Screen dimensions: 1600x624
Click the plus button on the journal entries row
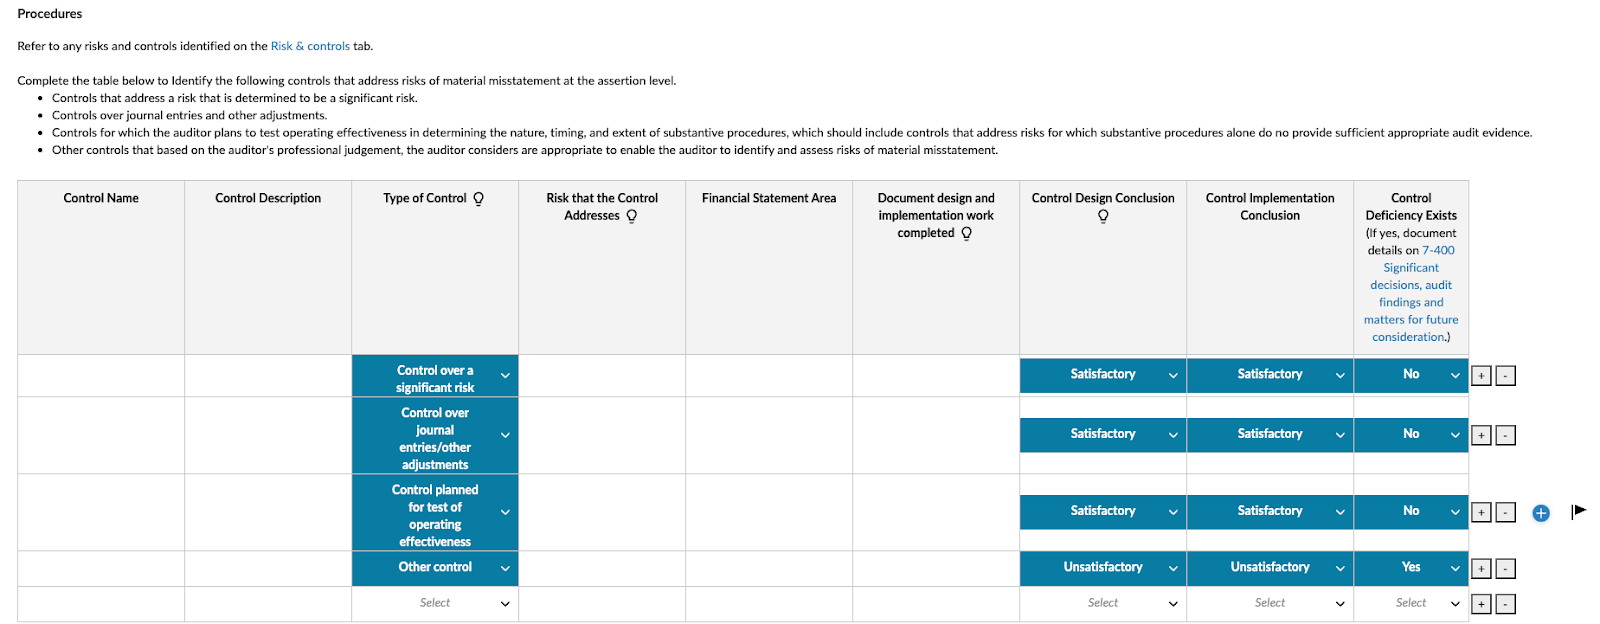pos(1480,435)
